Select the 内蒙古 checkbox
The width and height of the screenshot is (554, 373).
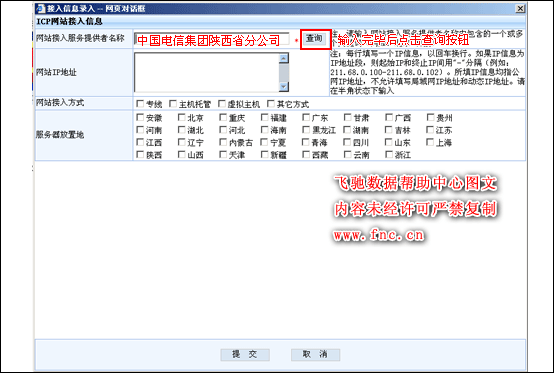223,142
